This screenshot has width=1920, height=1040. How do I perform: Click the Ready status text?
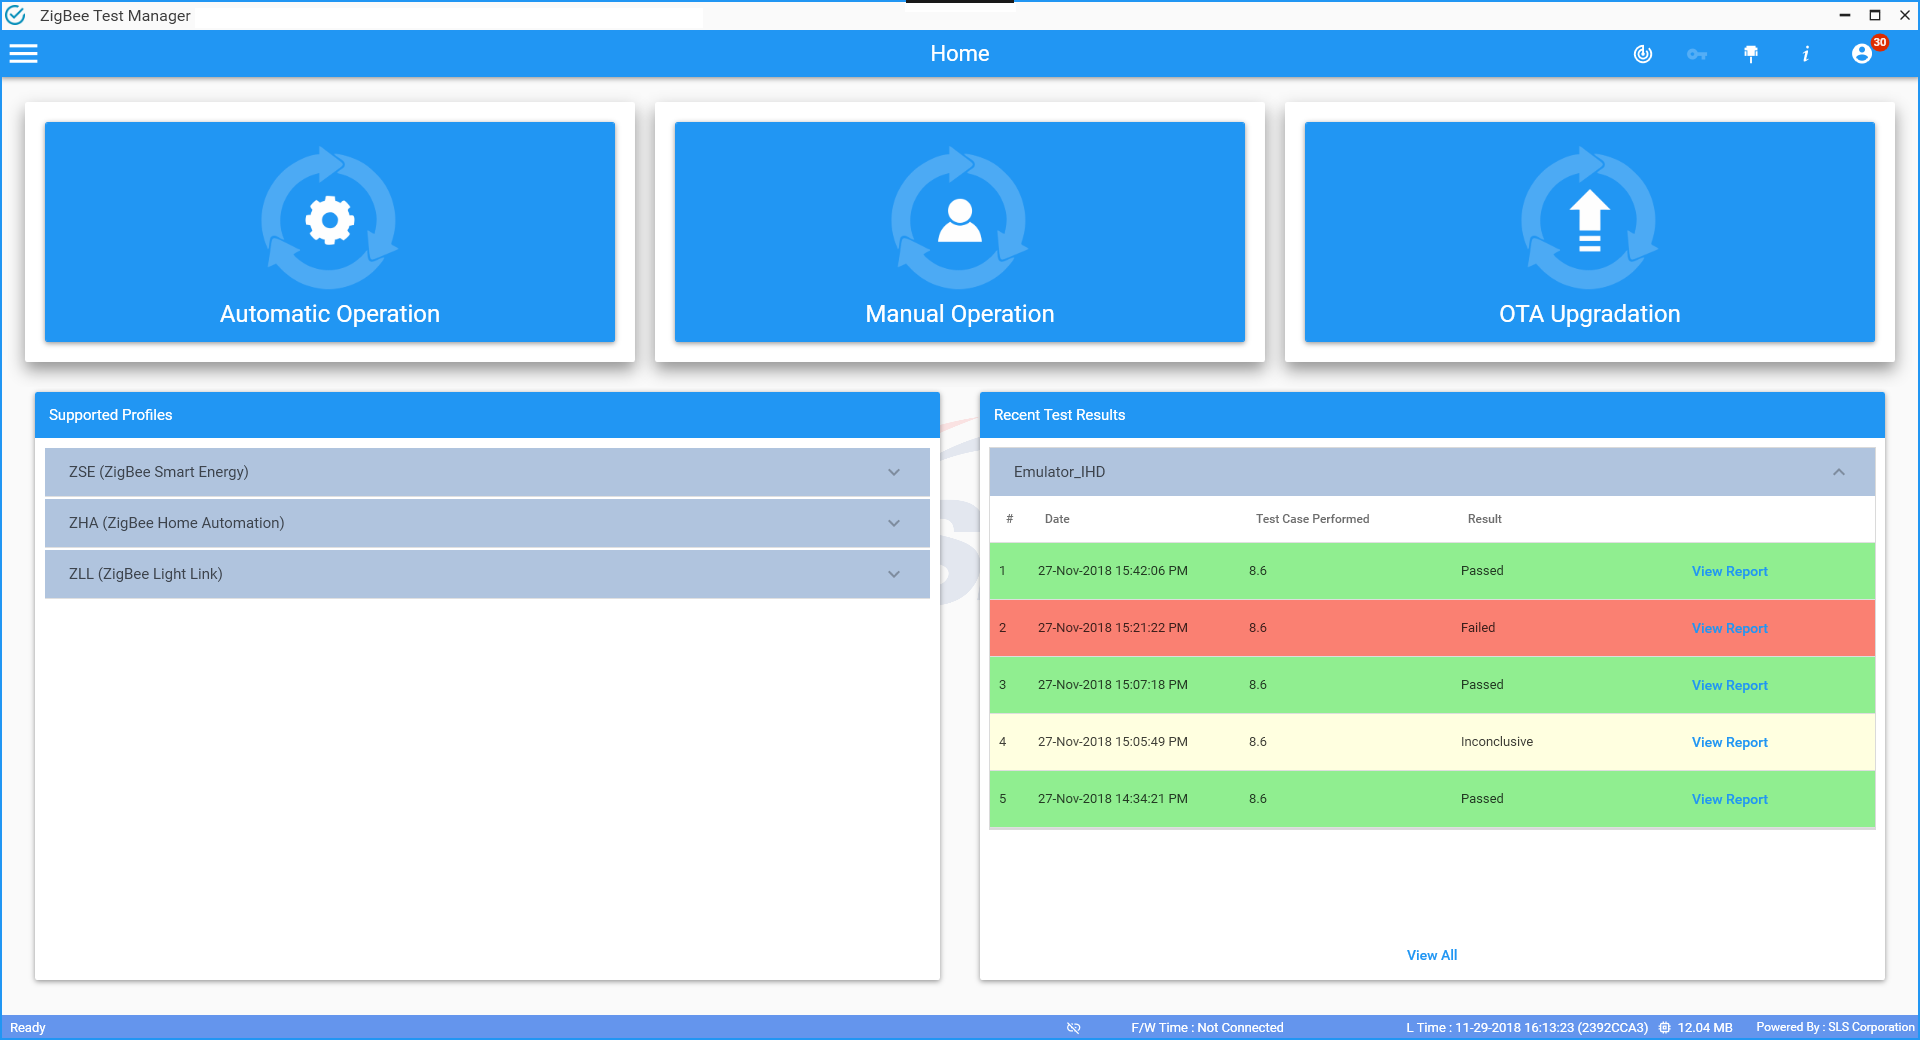(28, 1028)
